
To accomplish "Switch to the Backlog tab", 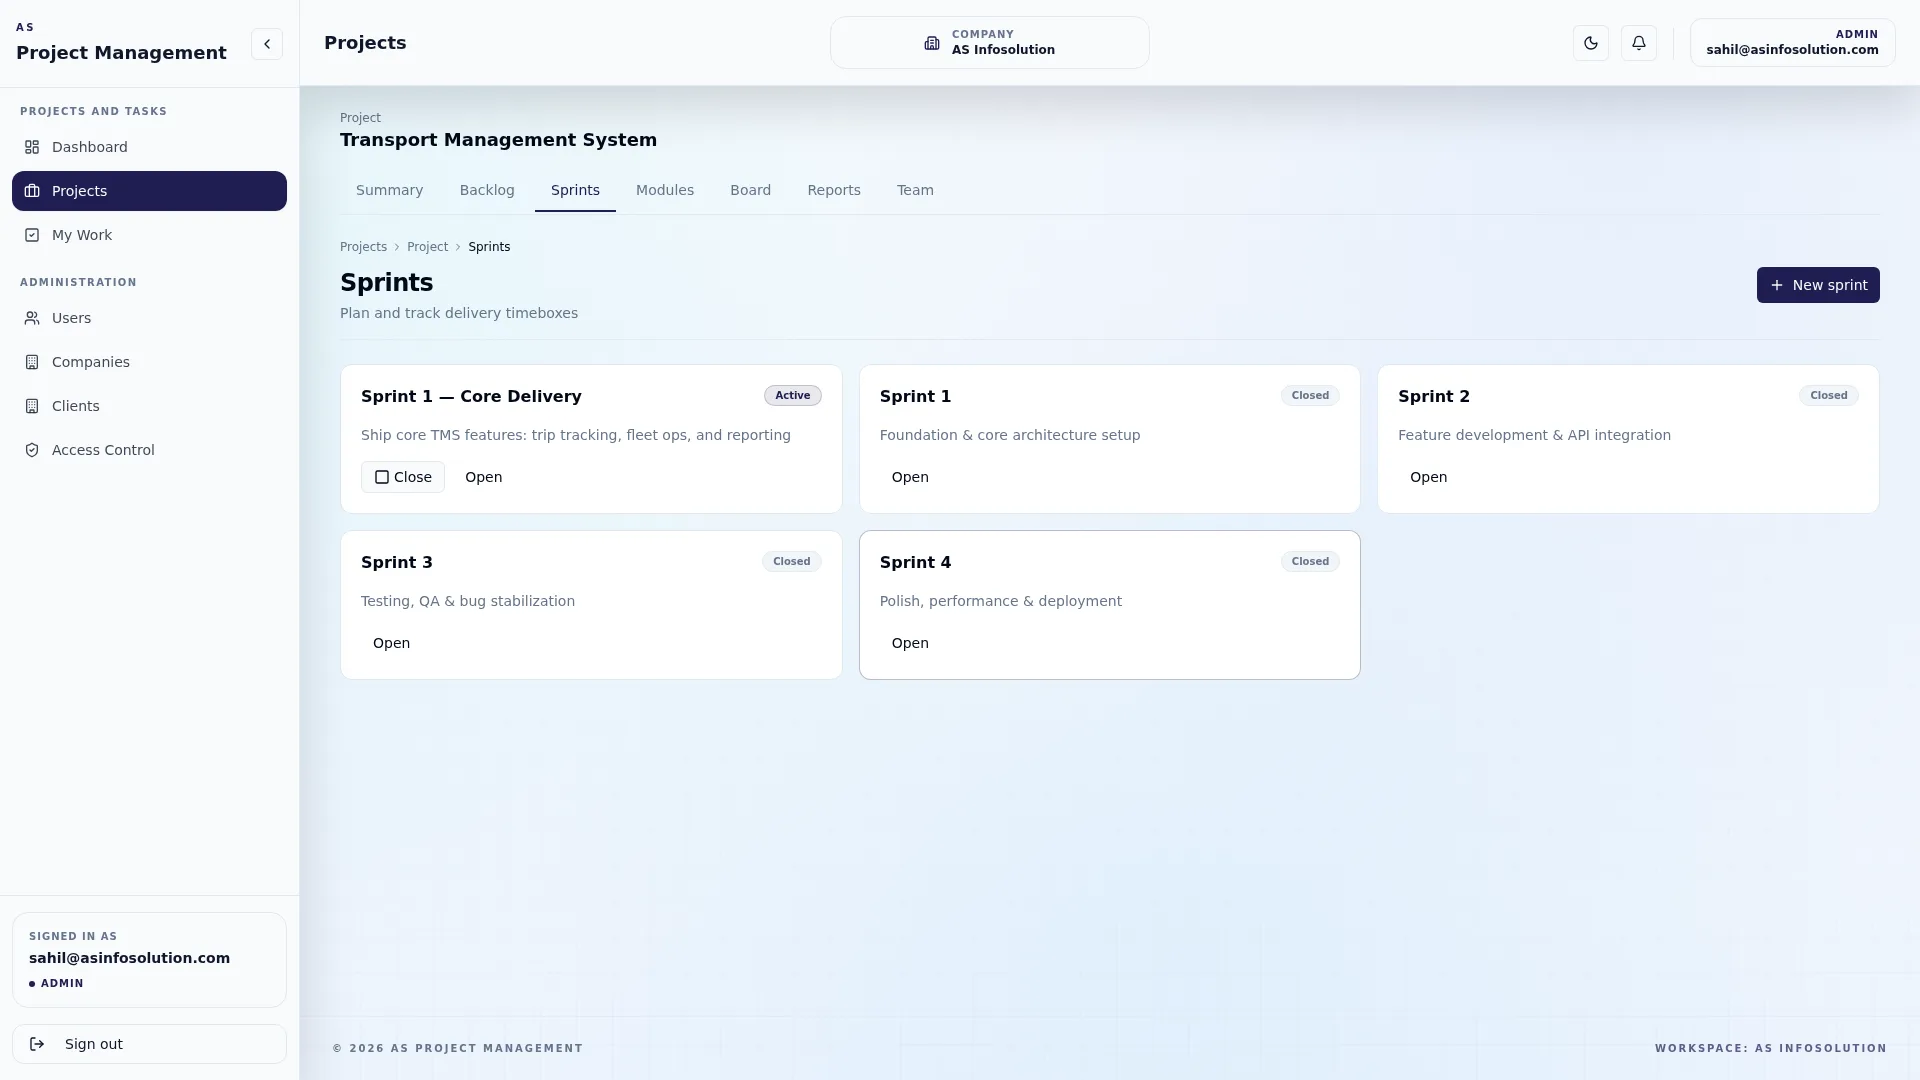I will click(487, 190).
